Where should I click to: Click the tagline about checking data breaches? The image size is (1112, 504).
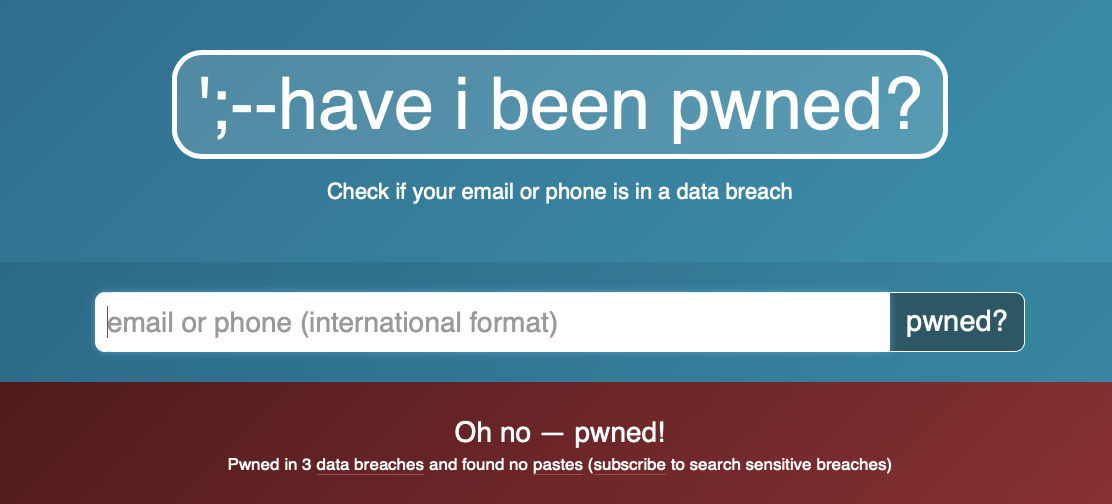(x=559, y=191)
